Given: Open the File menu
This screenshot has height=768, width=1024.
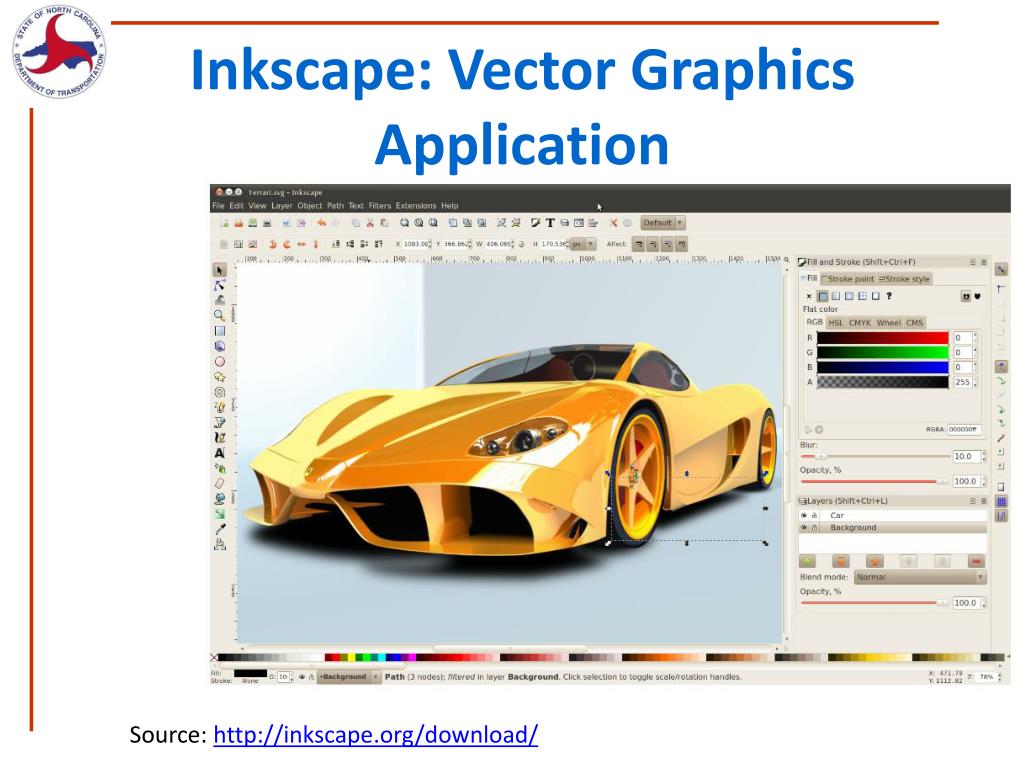Looking at the screenshot, I should (218, 206).
